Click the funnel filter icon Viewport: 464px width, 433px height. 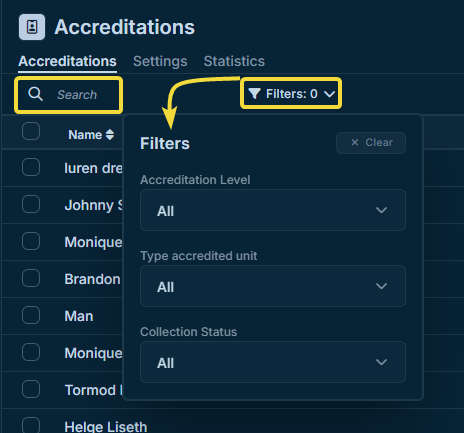254,94
